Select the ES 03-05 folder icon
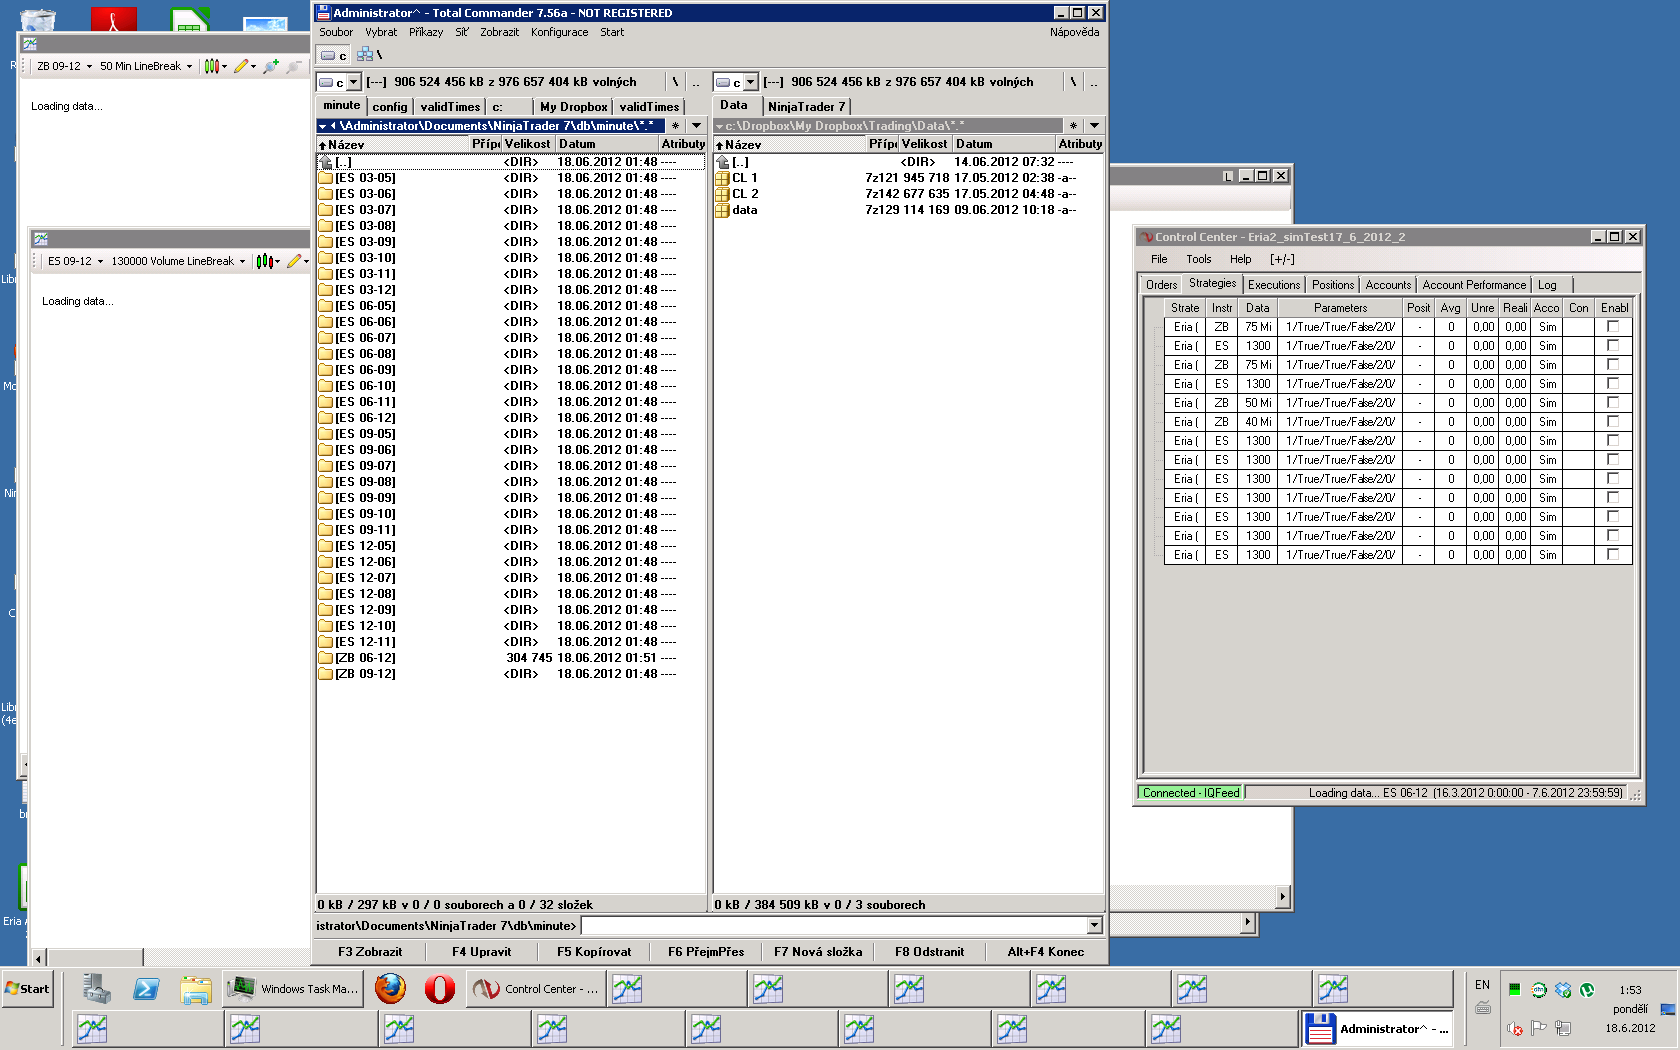The image size is (1680, 1050). click(325, 178)
